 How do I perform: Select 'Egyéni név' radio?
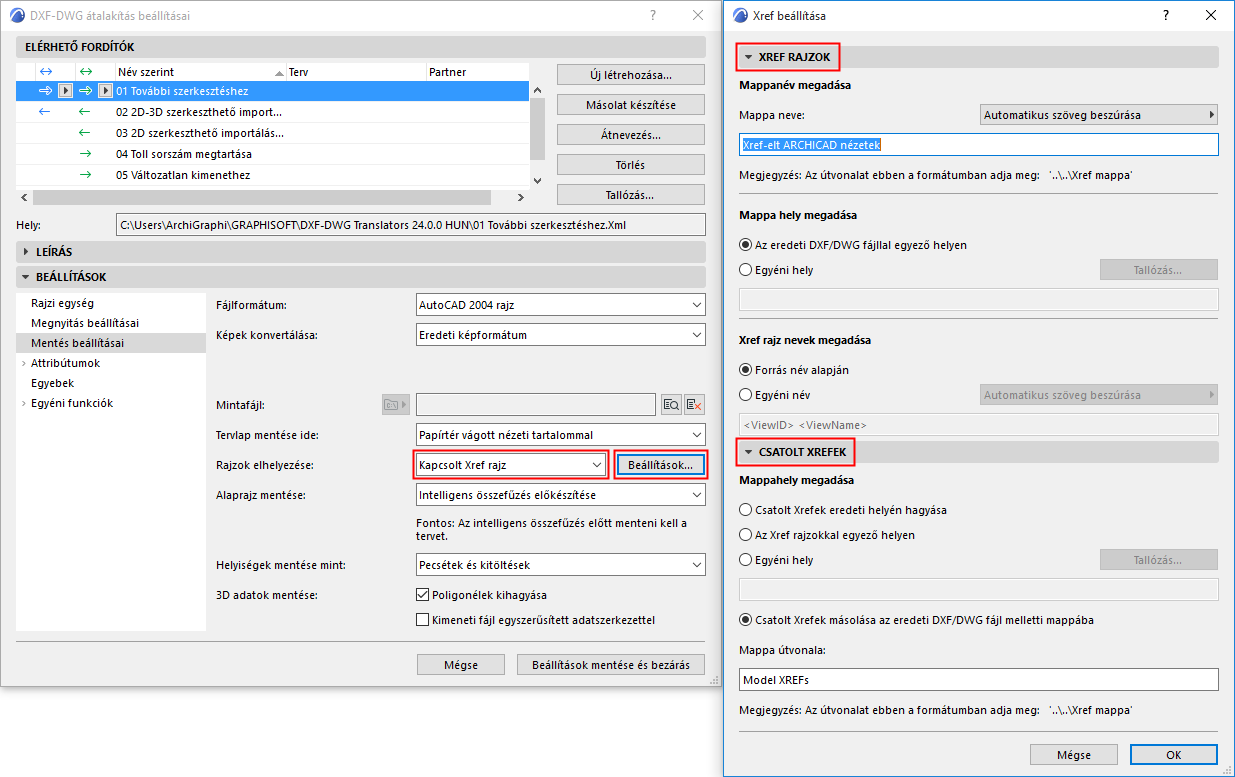745,394
